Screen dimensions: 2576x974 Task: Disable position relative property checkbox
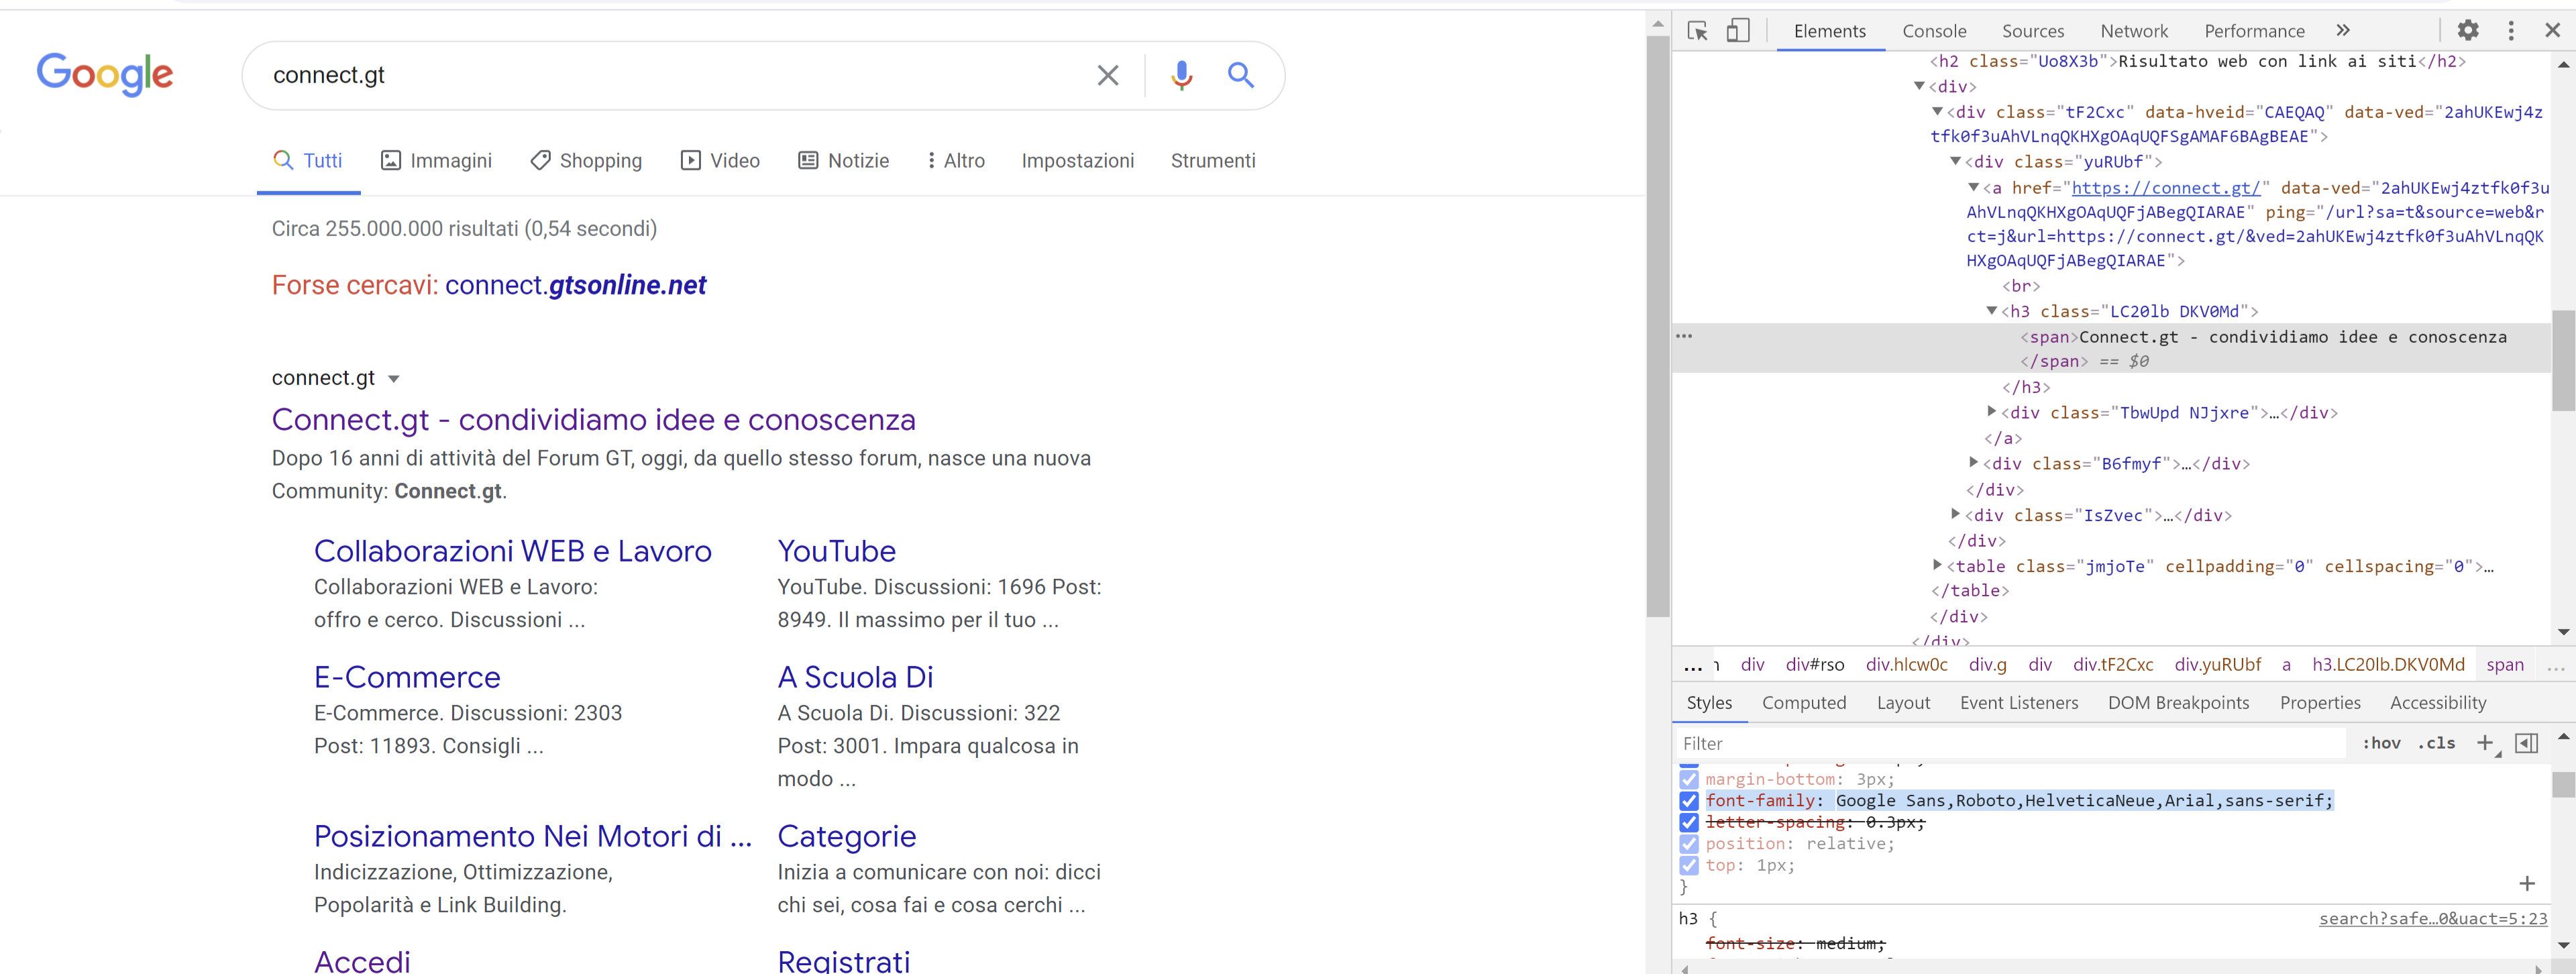tap(1689, 844)
